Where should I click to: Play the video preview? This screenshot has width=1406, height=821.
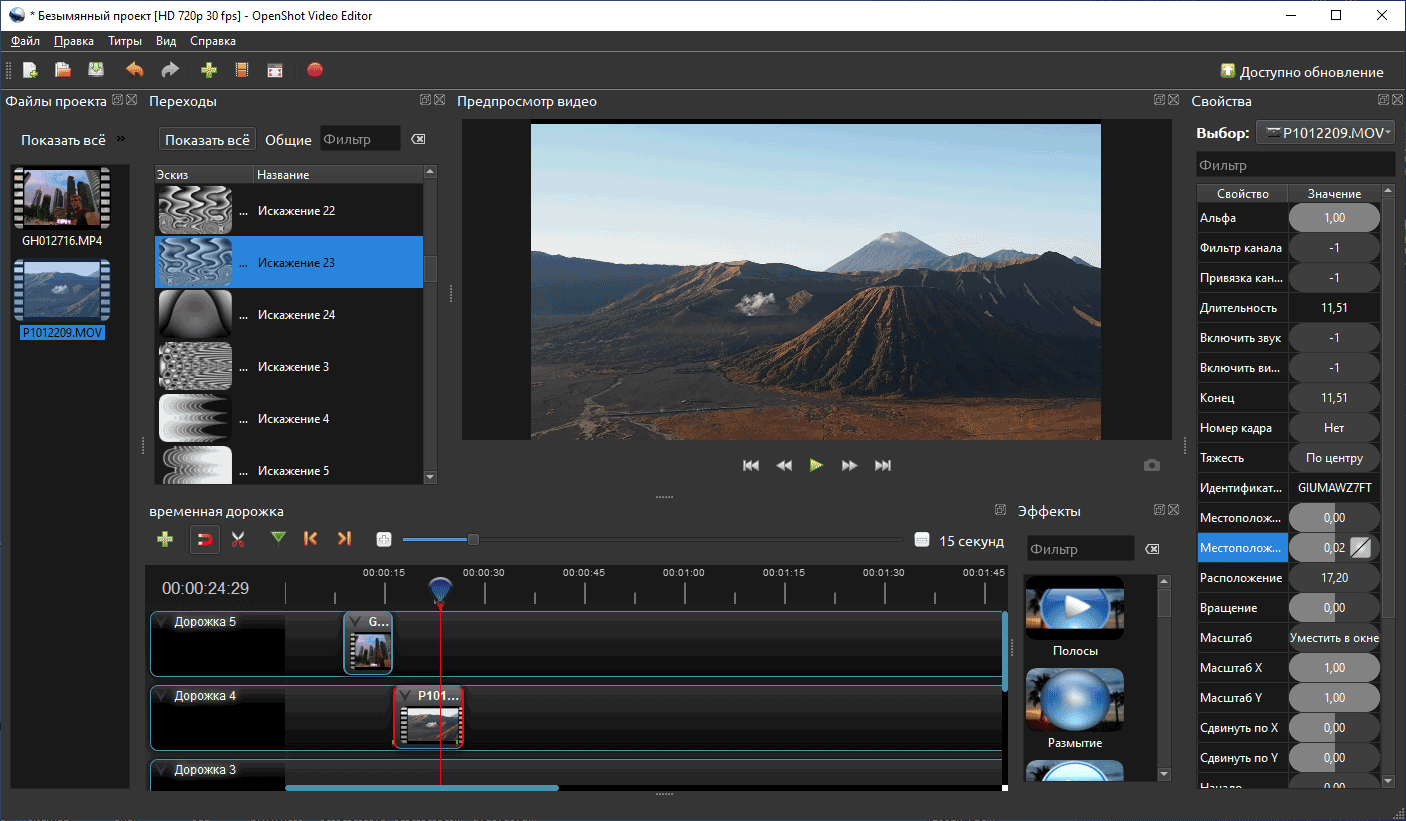coord(816,465)
